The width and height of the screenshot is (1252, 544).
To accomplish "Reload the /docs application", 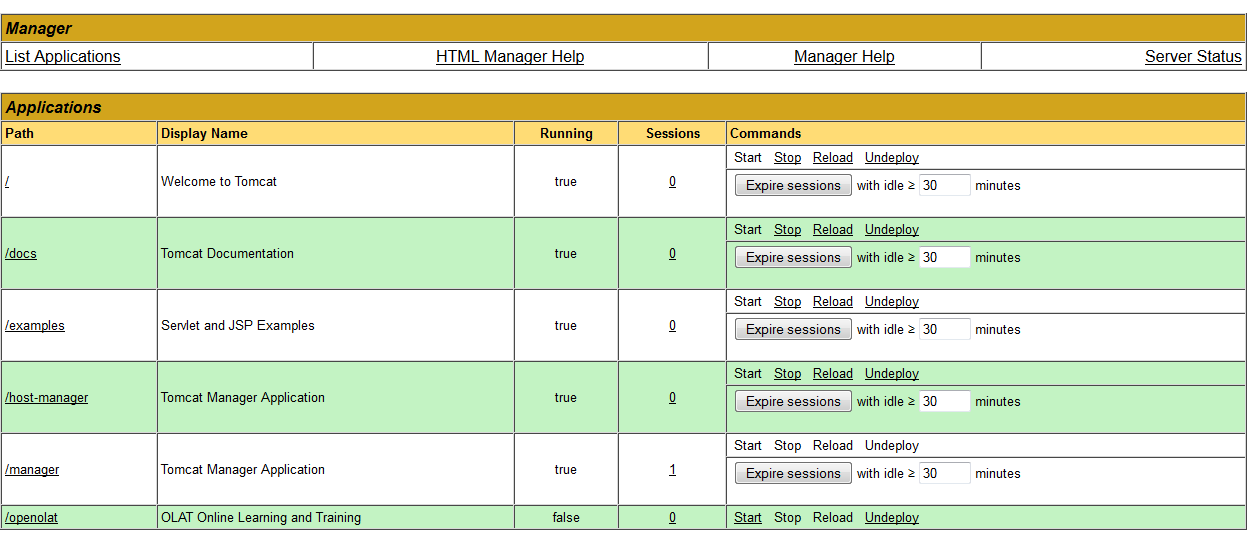I will (x=833, y=230).
